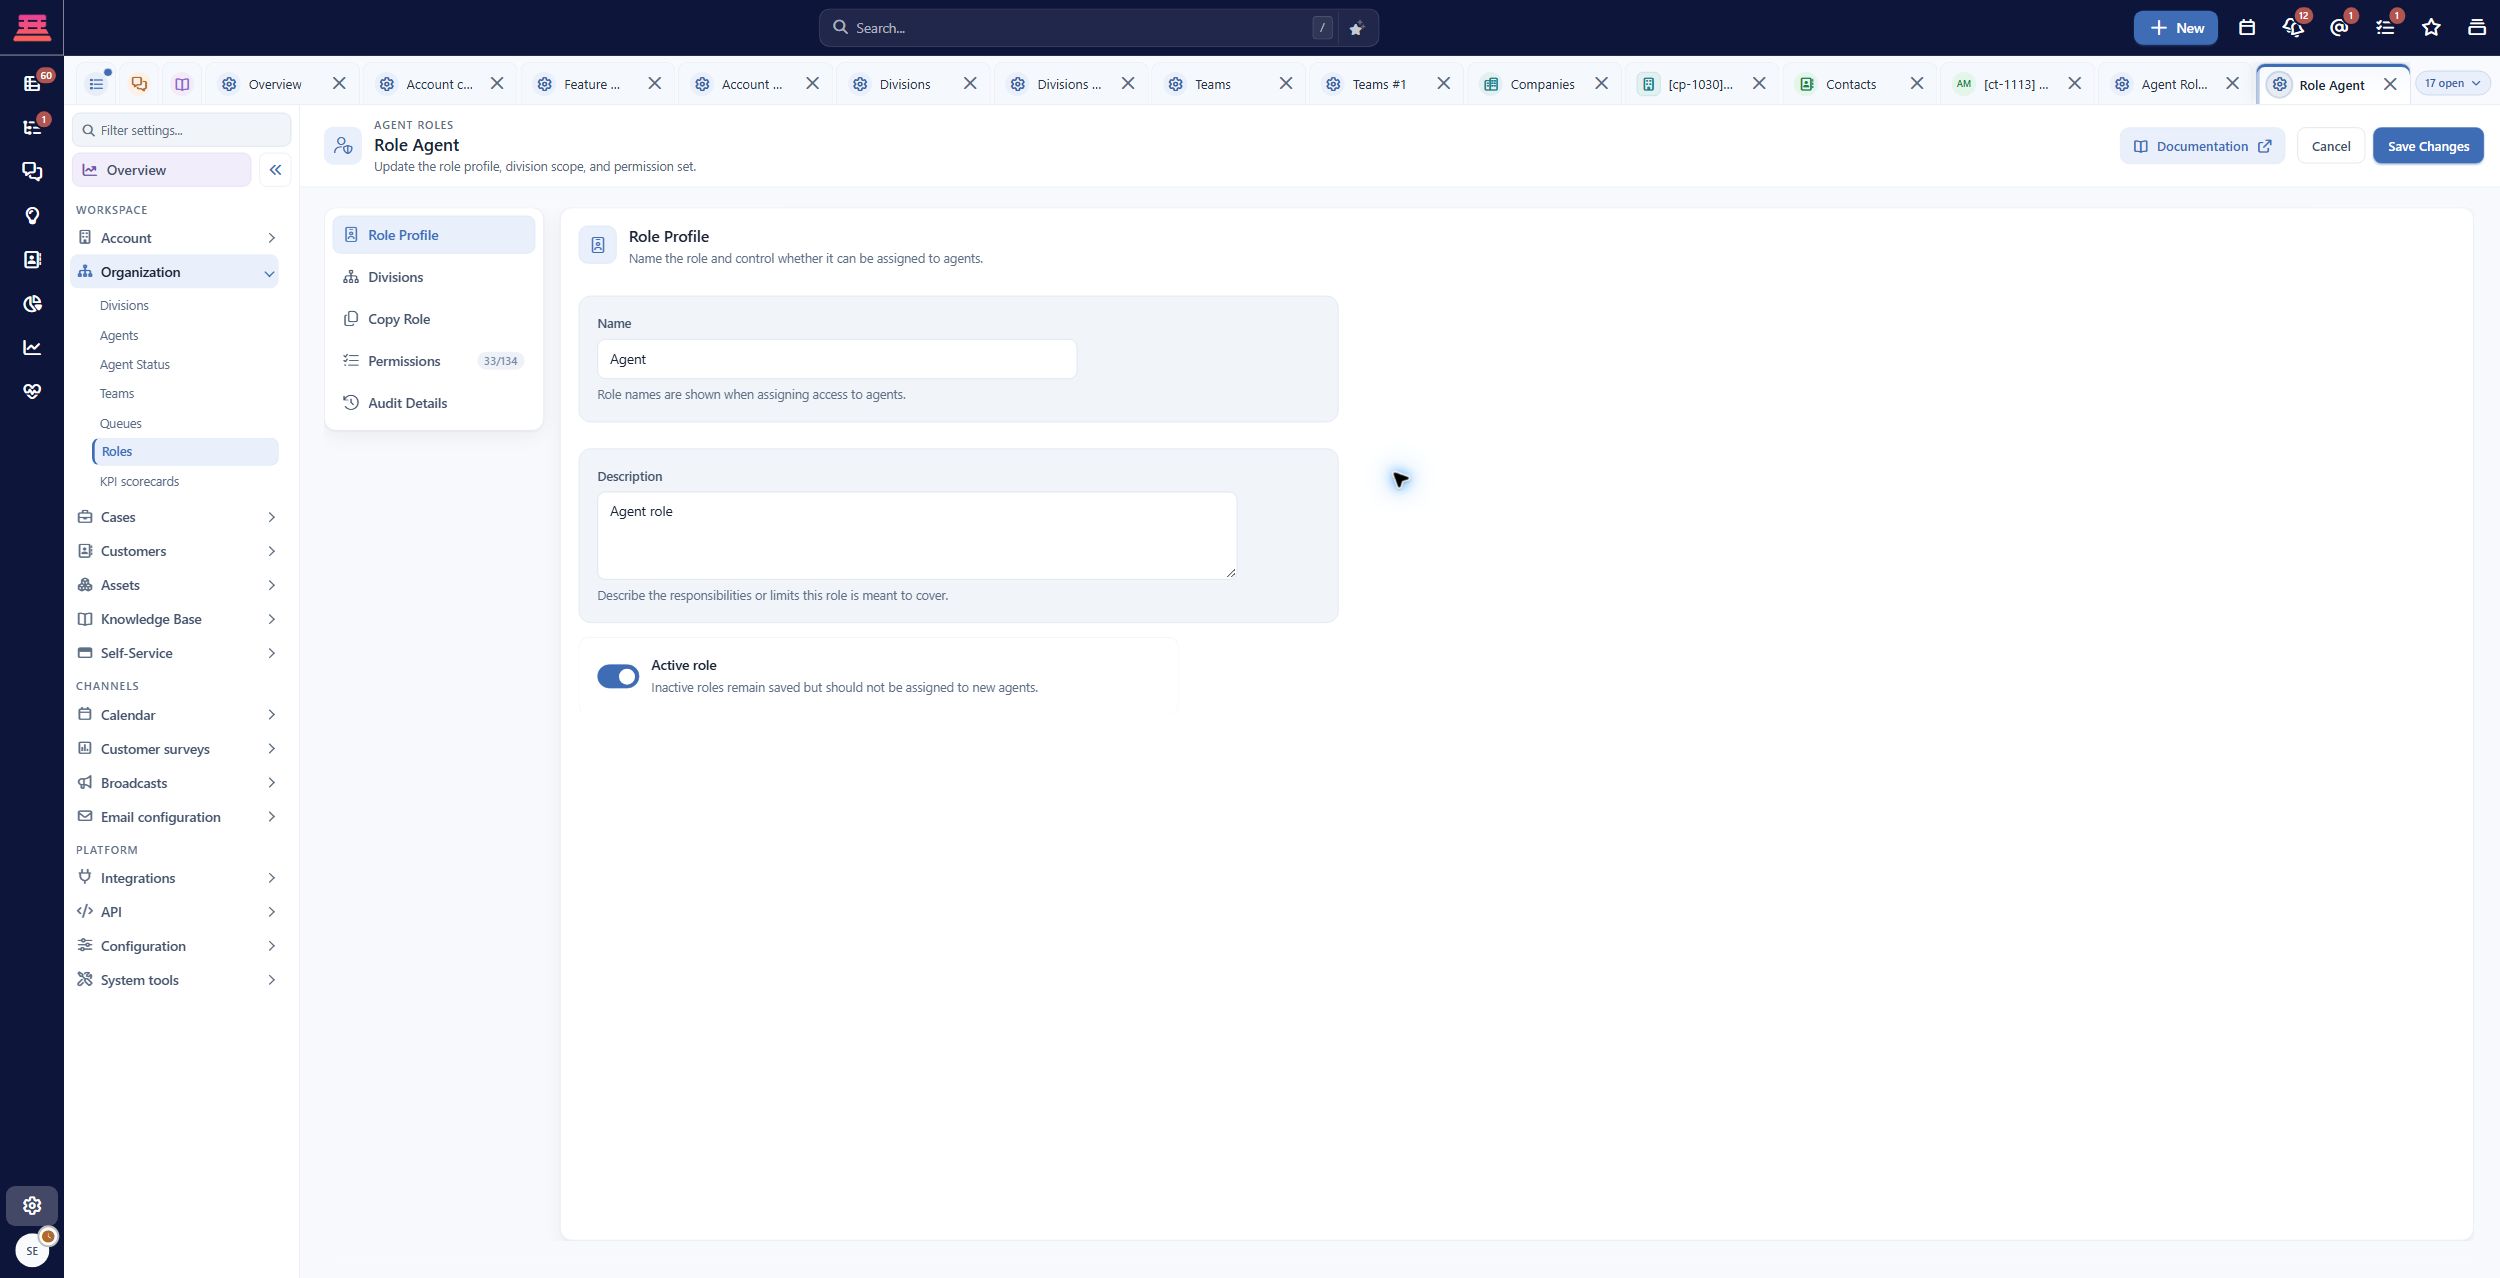Select the Role Profile section

click(x=433, y=235)
